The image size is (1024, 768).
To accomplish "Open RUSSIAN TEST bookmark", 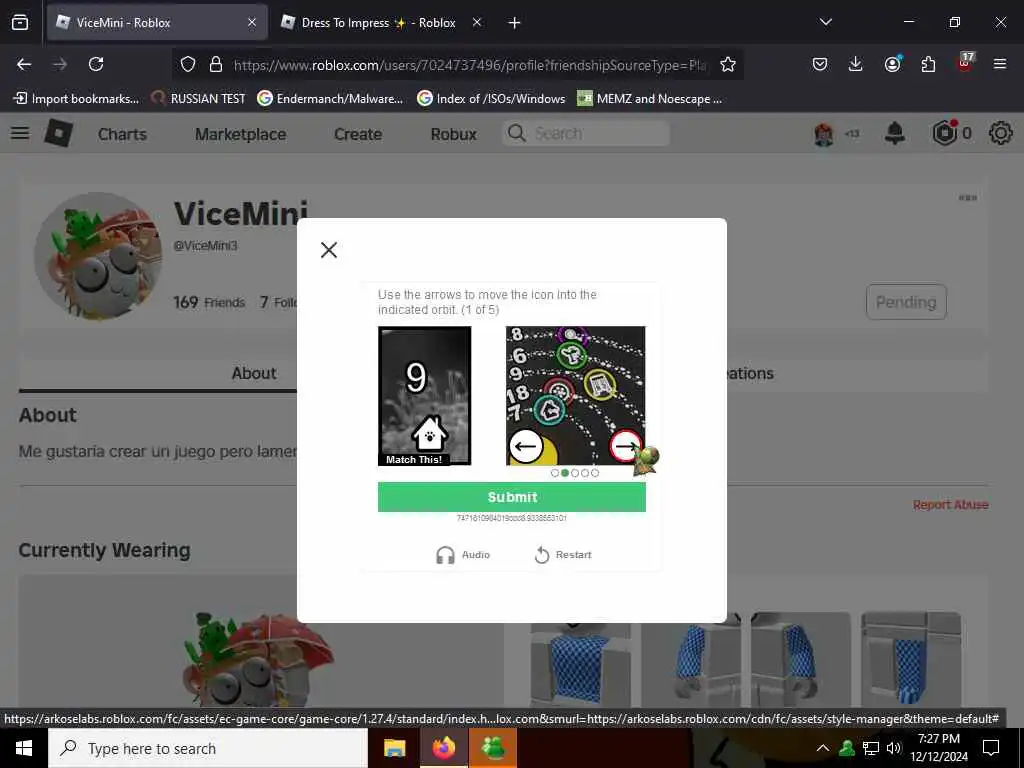I will coord(199,99).
